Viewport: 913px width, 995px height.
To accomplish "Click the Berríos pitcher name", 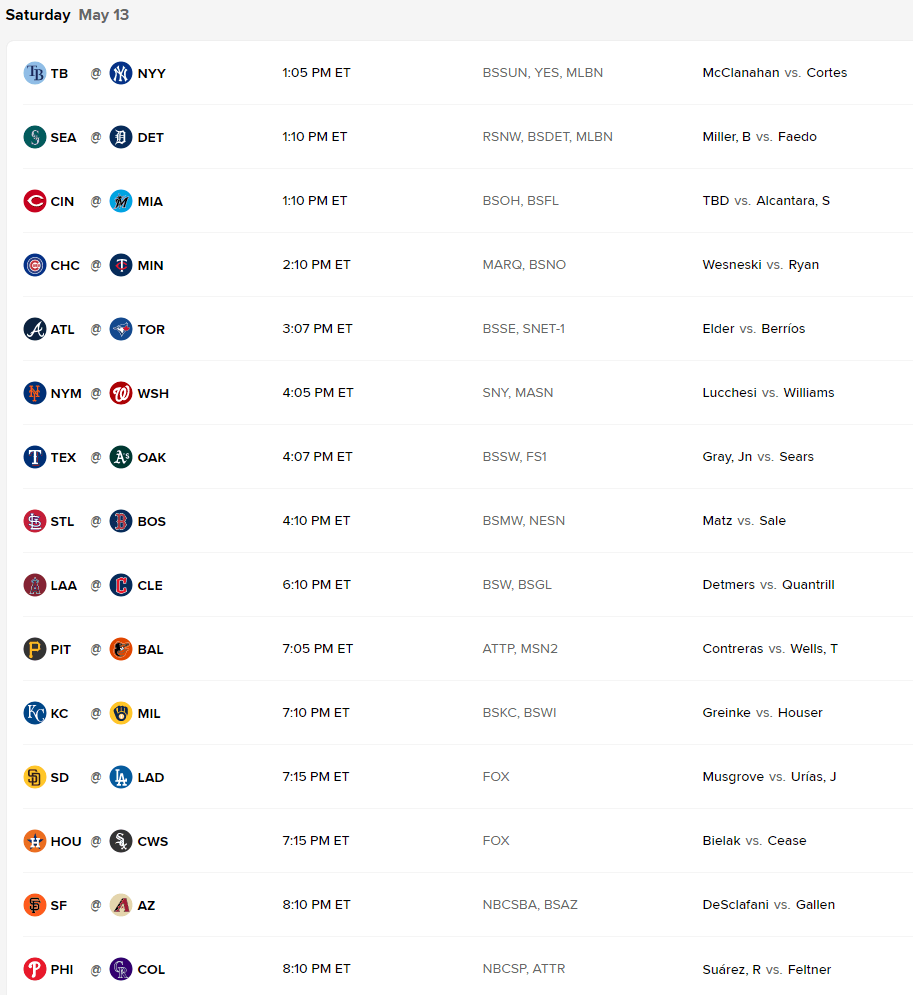I will click(783, 329).
